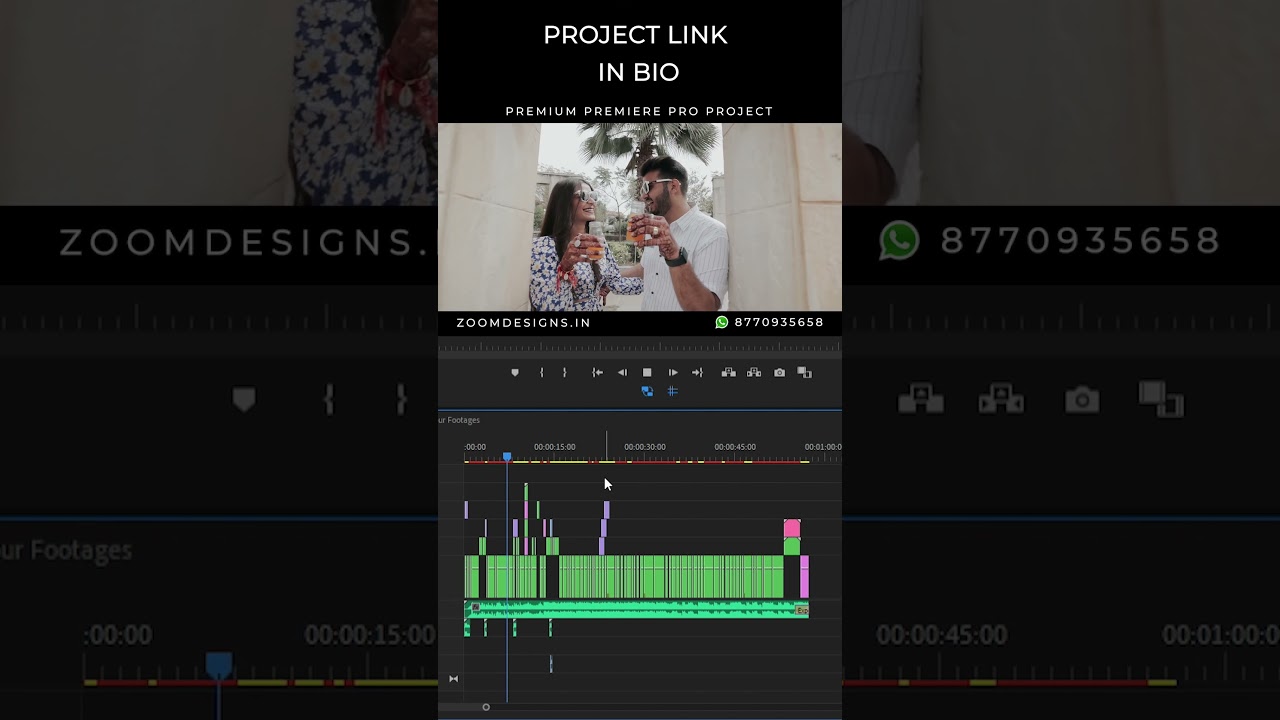Click the 'PROJECT LINK IN BIO' heading
The height and width of the screenshot is (720, 1280).
[636, 53]
